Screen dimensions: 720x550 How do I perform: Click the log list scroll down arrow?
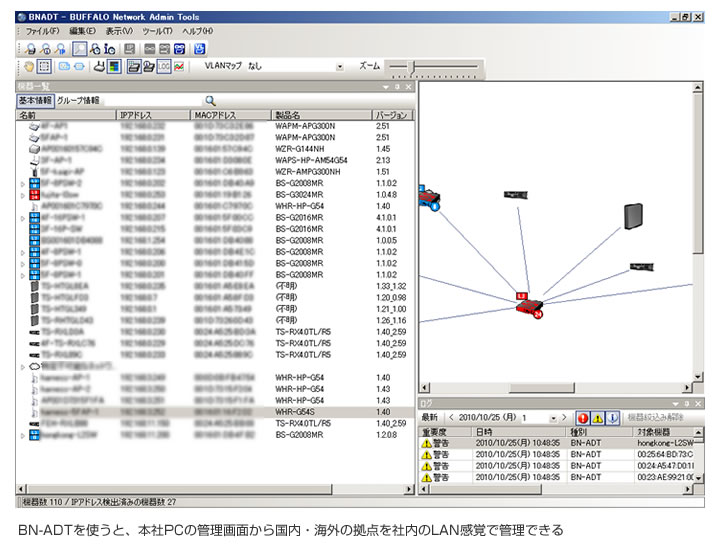click(x=698, y=478)
